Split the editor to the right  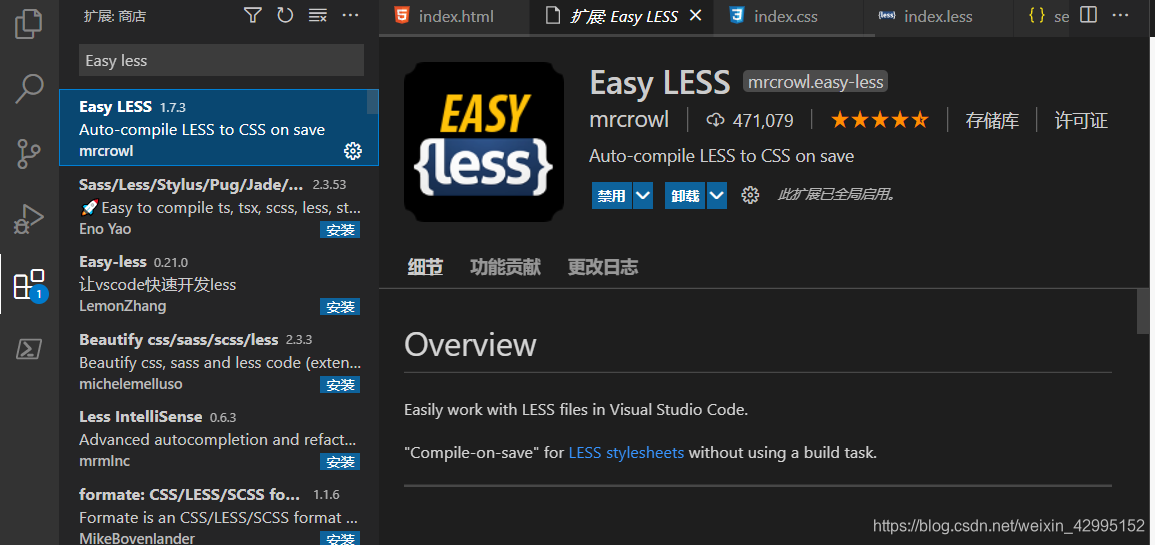click(x=1089, y=15)
